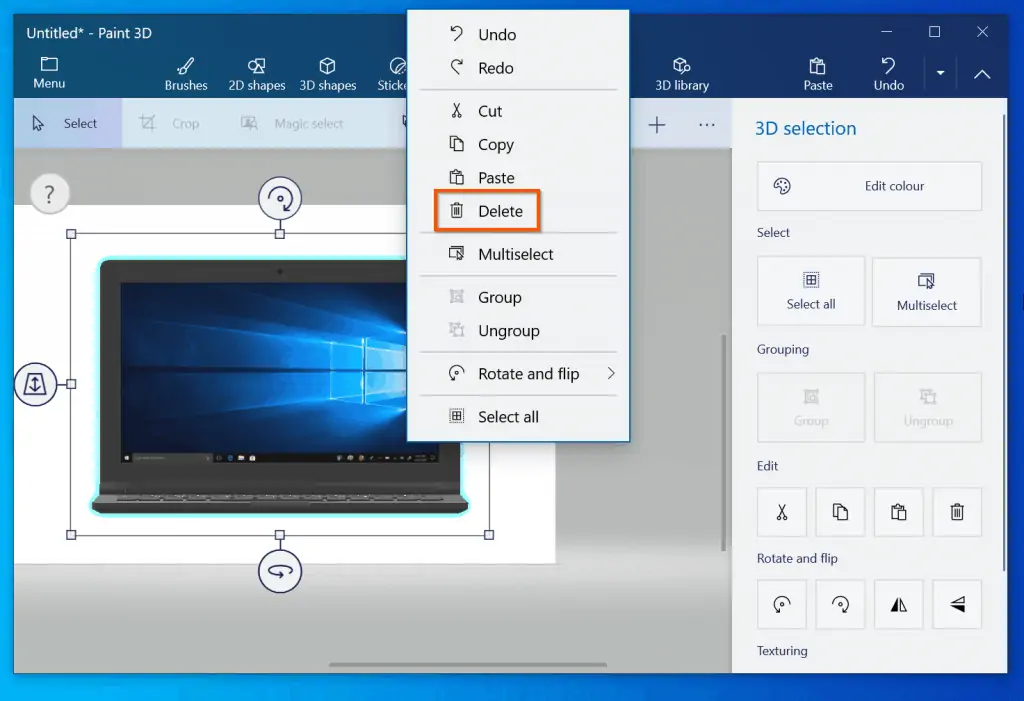Viewport: 1024px width, 701px height.
Task: Click the Select all button in side panel
Action: (x=811, y=291)
